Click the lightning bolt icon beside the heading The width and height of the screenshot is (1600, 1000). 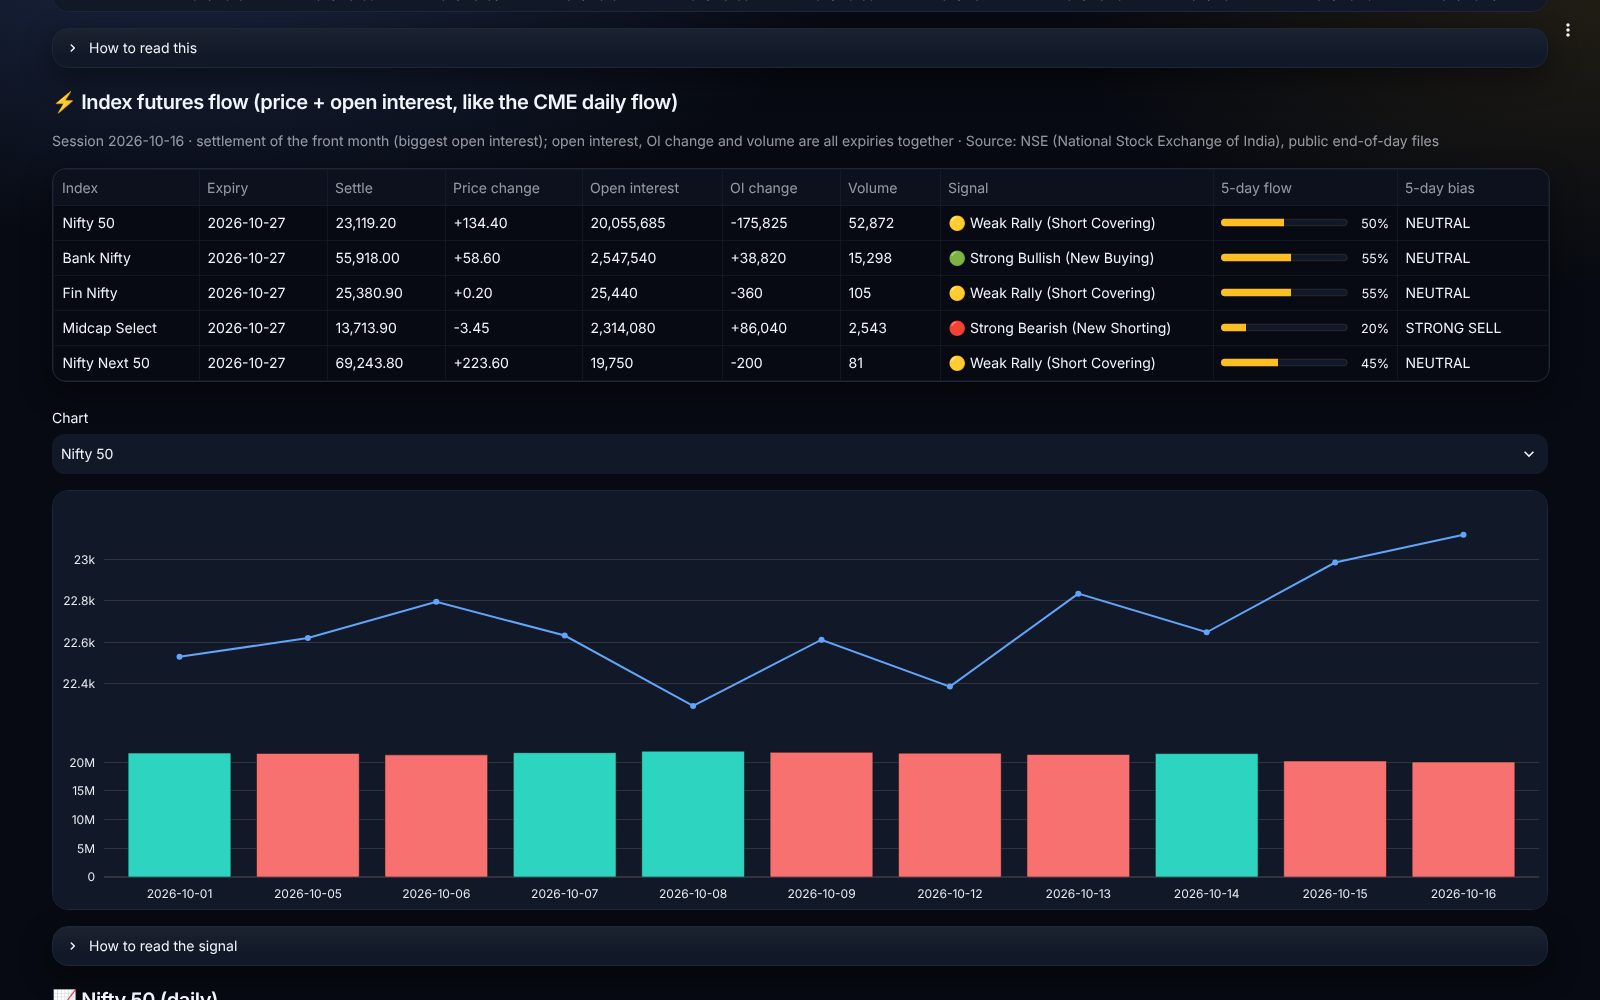[x=64, y=102]
